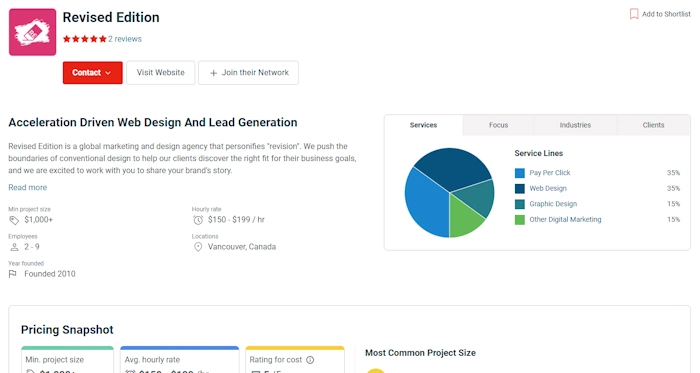Click the clock icon beside hourly rate

click(198, 220)
